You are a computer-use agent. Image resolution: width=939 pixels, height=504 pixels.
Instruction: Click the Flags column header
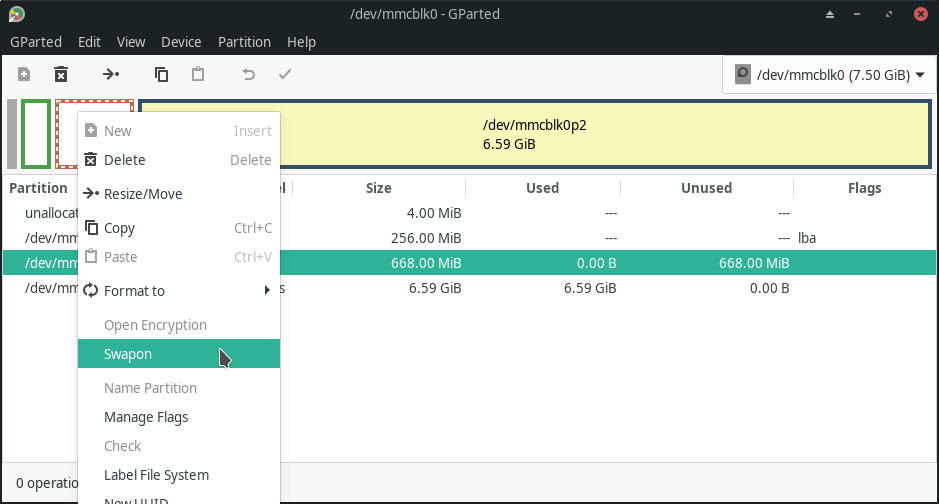pyautogui.click(x=865, y=188)
